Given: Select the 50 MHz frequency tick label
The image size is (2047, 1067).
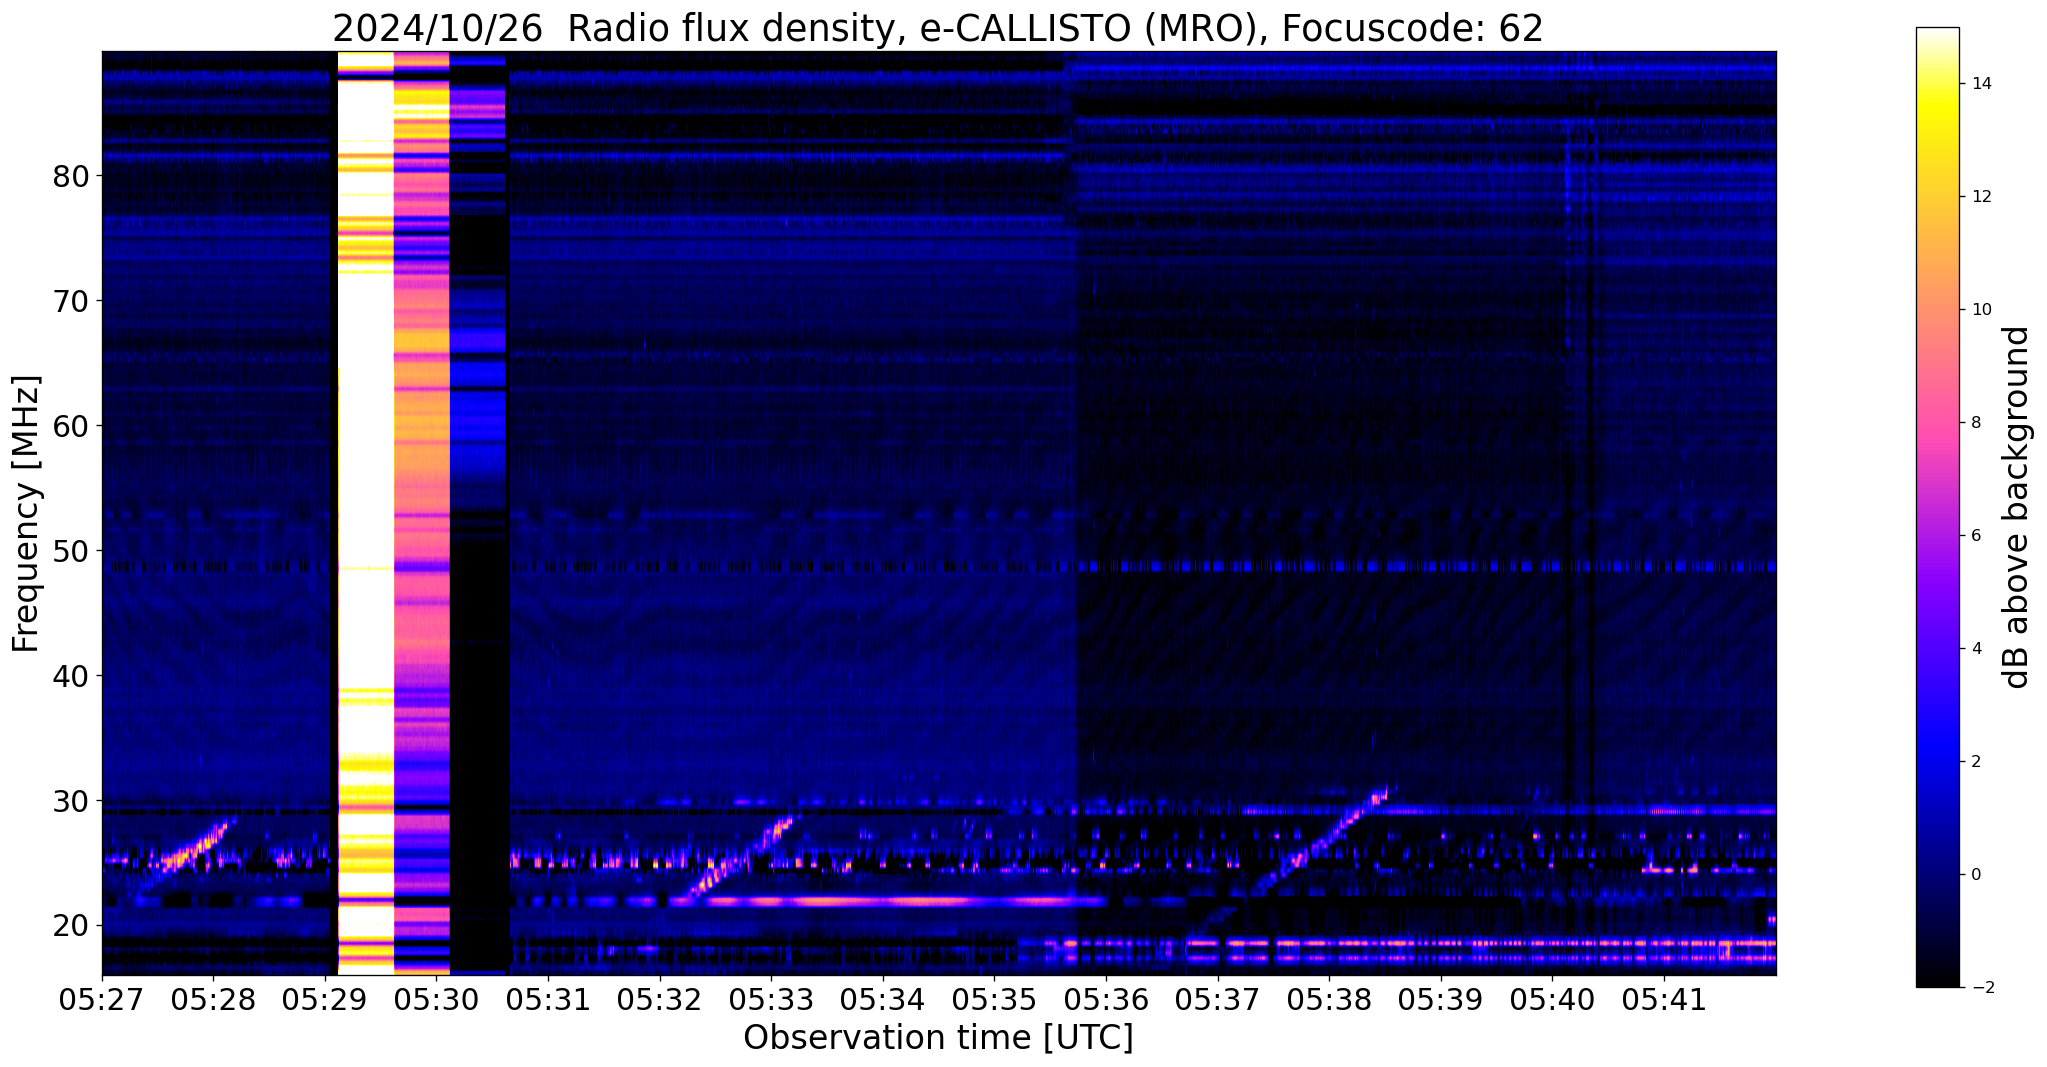Looking at the screenshot, I should (x=71, y=551).
